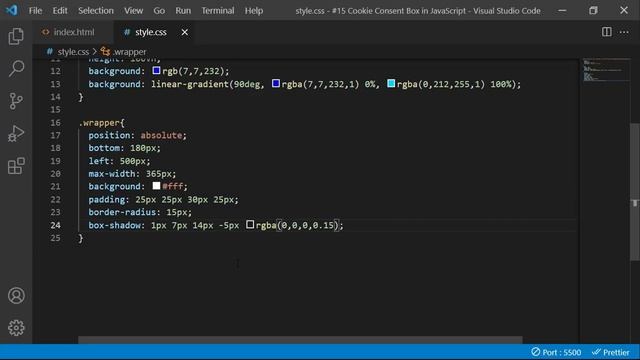Click the VS Code logo icon

[x=11, y=10]
